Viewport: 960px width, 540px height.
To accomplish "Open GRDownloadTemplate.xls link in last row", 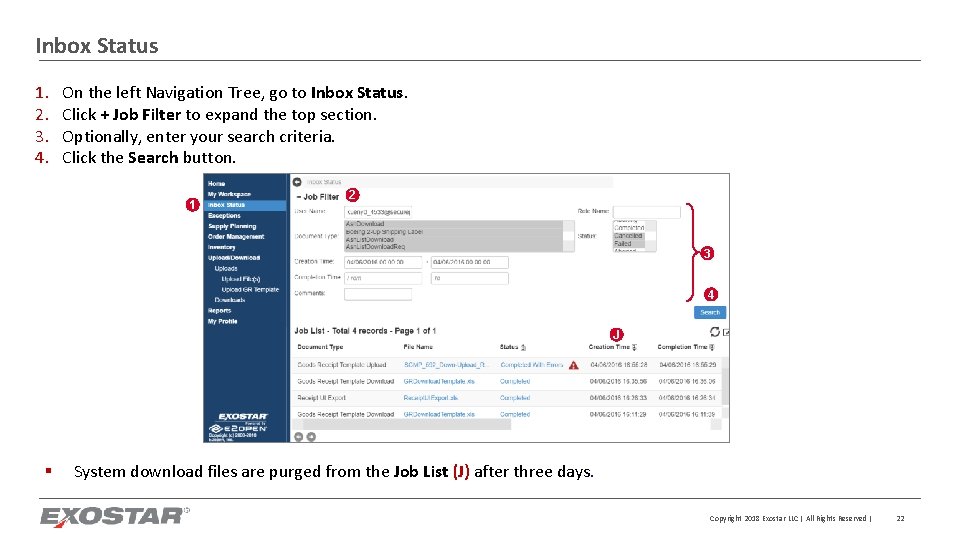I will pyautogui.click(x=439, y=414).
